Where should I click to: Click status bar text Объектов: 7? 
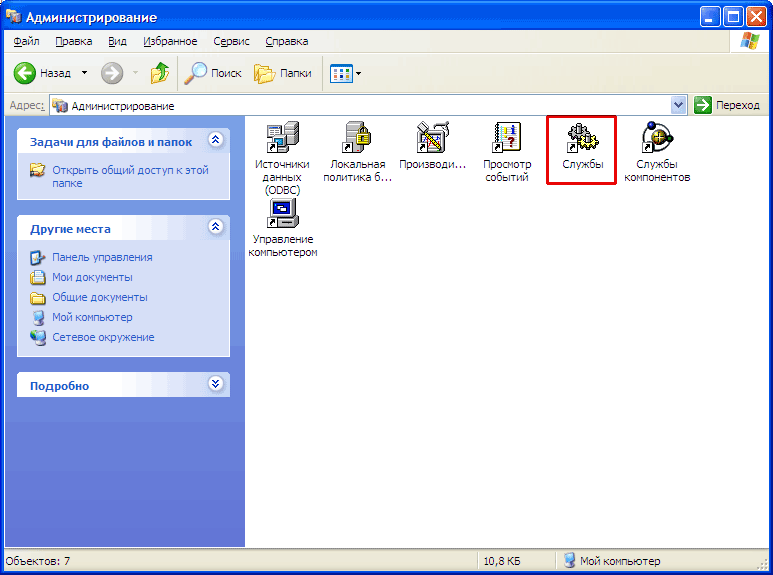tap(38, 561)
